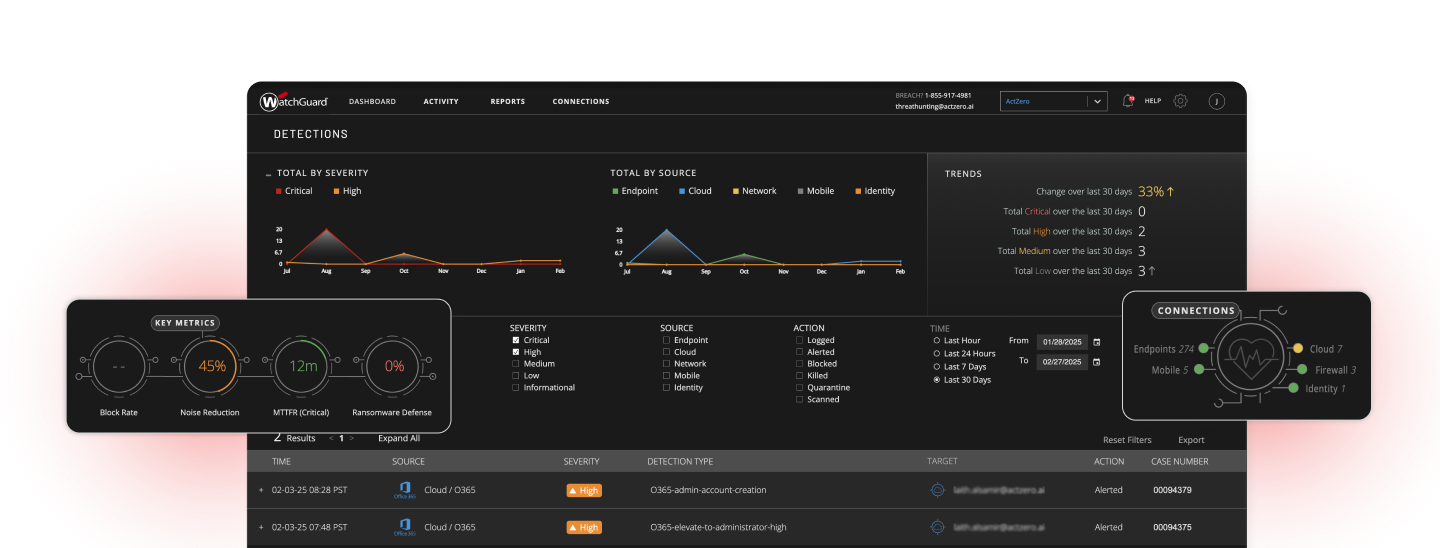Click Reset Filters
This screenshot has width=1440, height=548.
[1127, 440]
